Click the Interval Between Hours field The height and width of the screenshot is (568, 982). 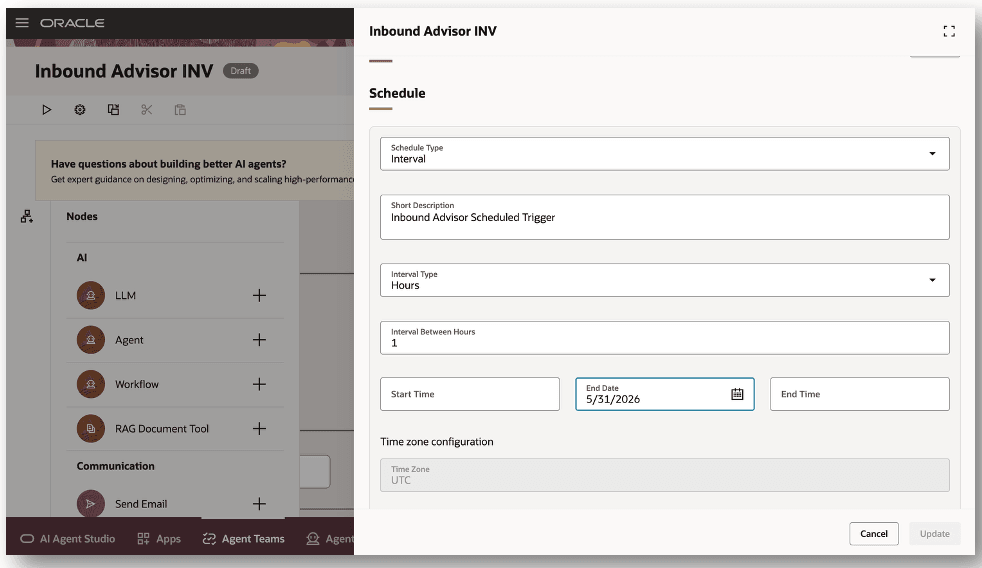pyautogui.click(x=664, y=338)
